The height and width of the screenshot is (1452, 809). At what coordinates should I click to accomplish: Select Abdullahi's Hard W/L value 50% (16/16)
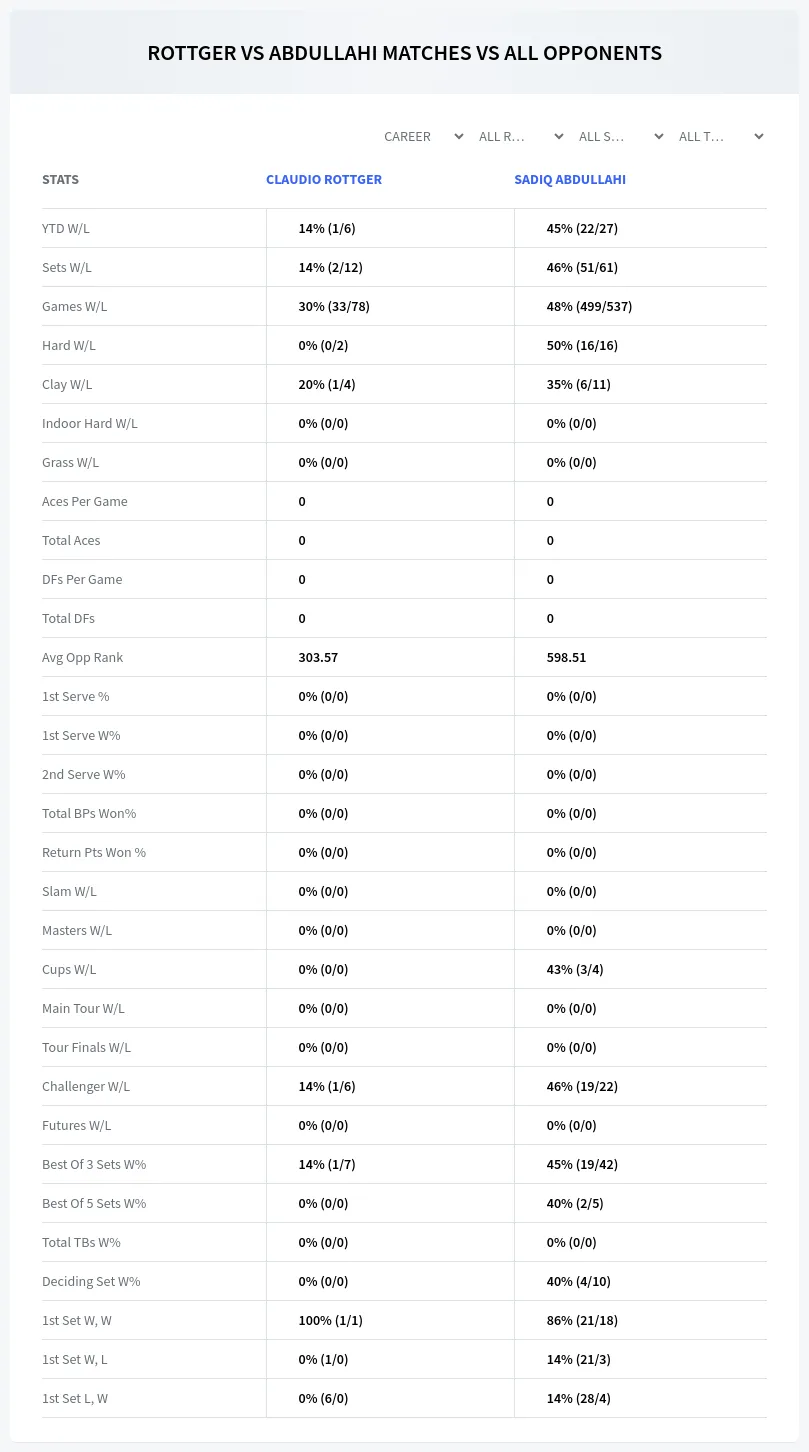[582, 345]
